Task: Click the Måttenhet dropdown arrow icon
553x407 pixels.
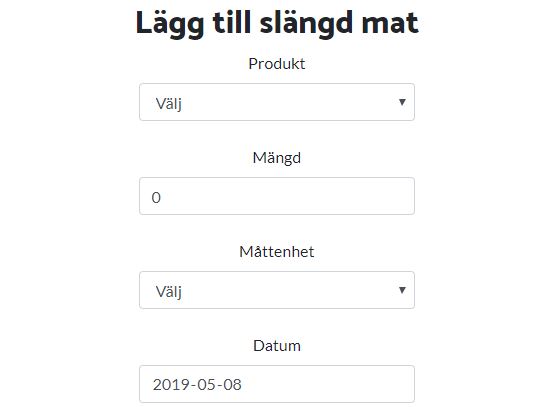Action: tap(402, 290)
